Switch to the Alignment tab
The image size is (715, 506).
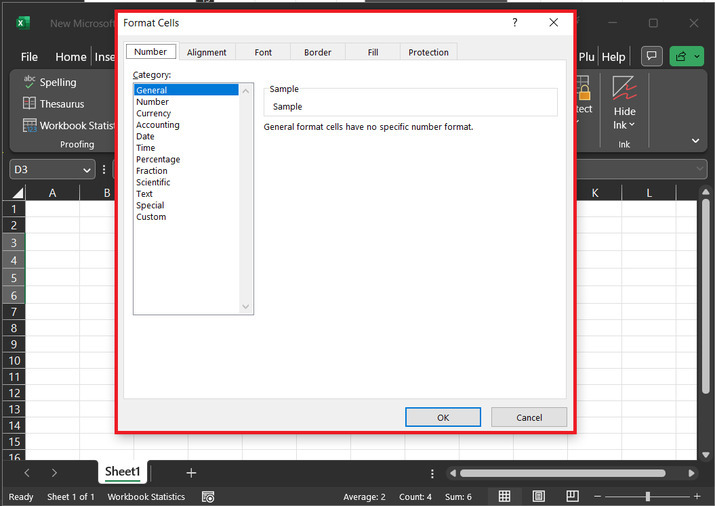(207, 52)
